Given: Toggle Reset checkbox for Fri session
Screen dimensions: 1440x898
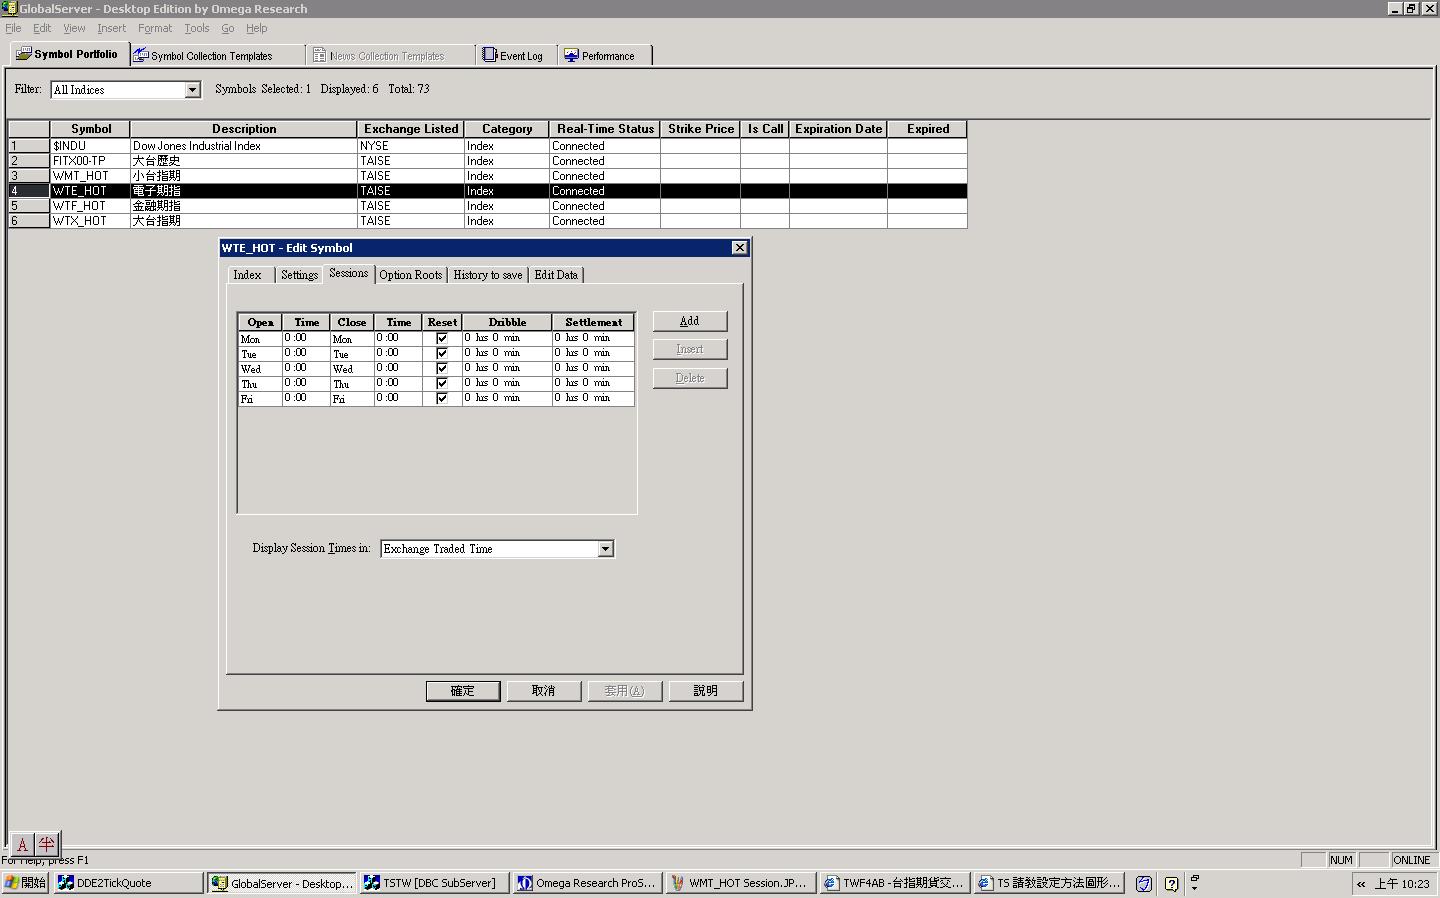Looking at the screenshot, I should pyautogui.click(x=442, y=398).
